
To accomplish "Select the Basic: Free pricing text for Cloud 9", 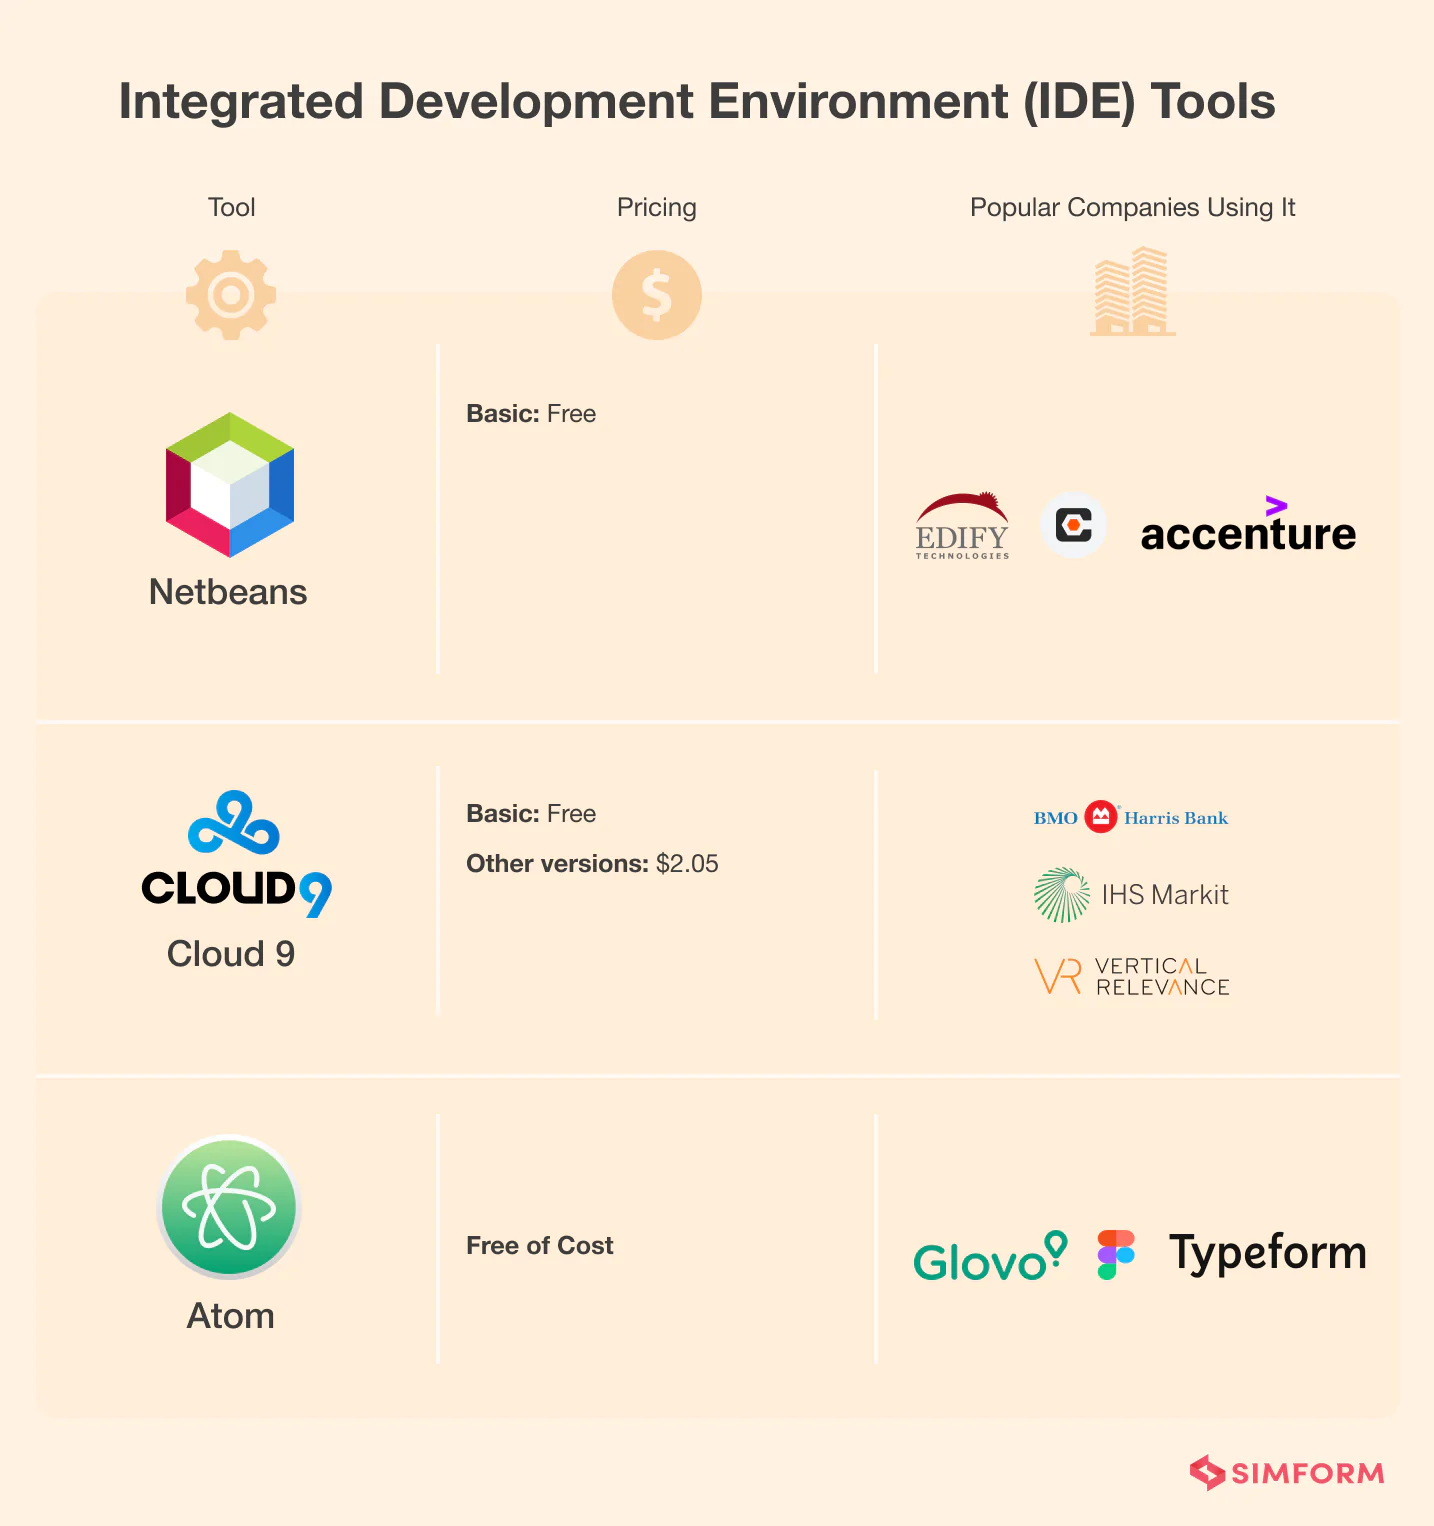I will tap(530, 814).
